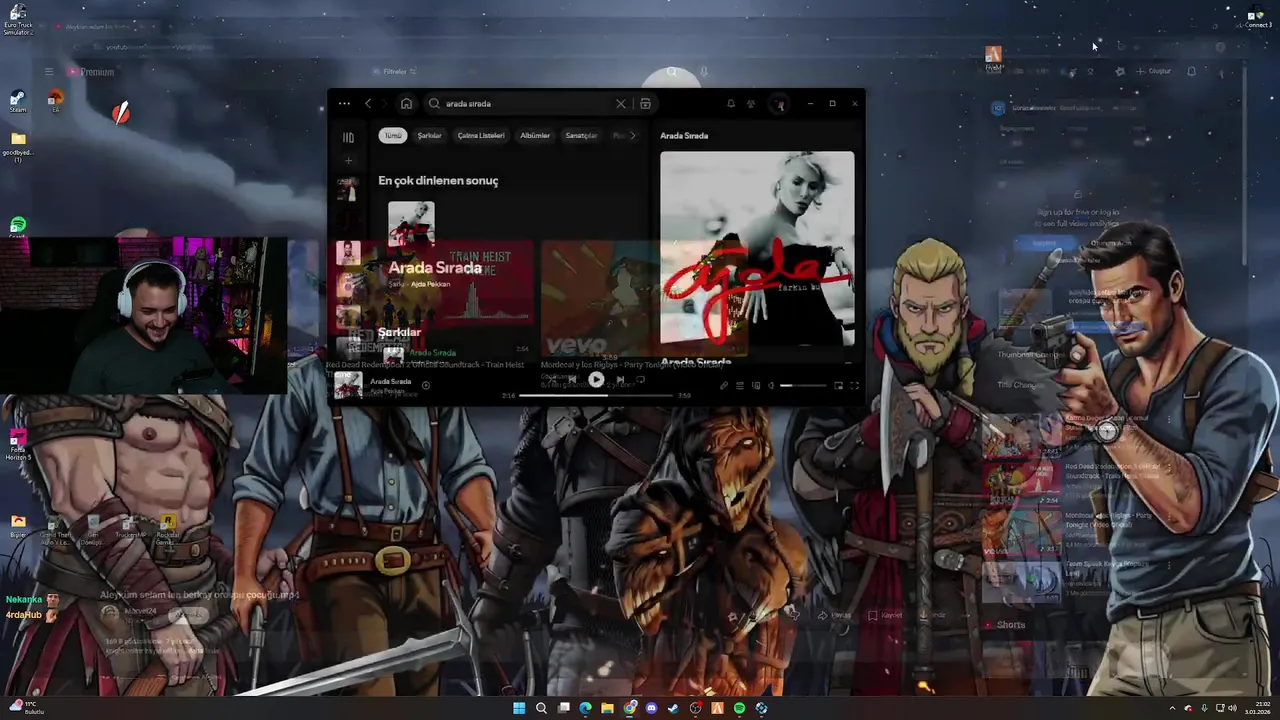The image size is (1280, 720).
Task: Add current song to liked songs
Action: [426, 385]
